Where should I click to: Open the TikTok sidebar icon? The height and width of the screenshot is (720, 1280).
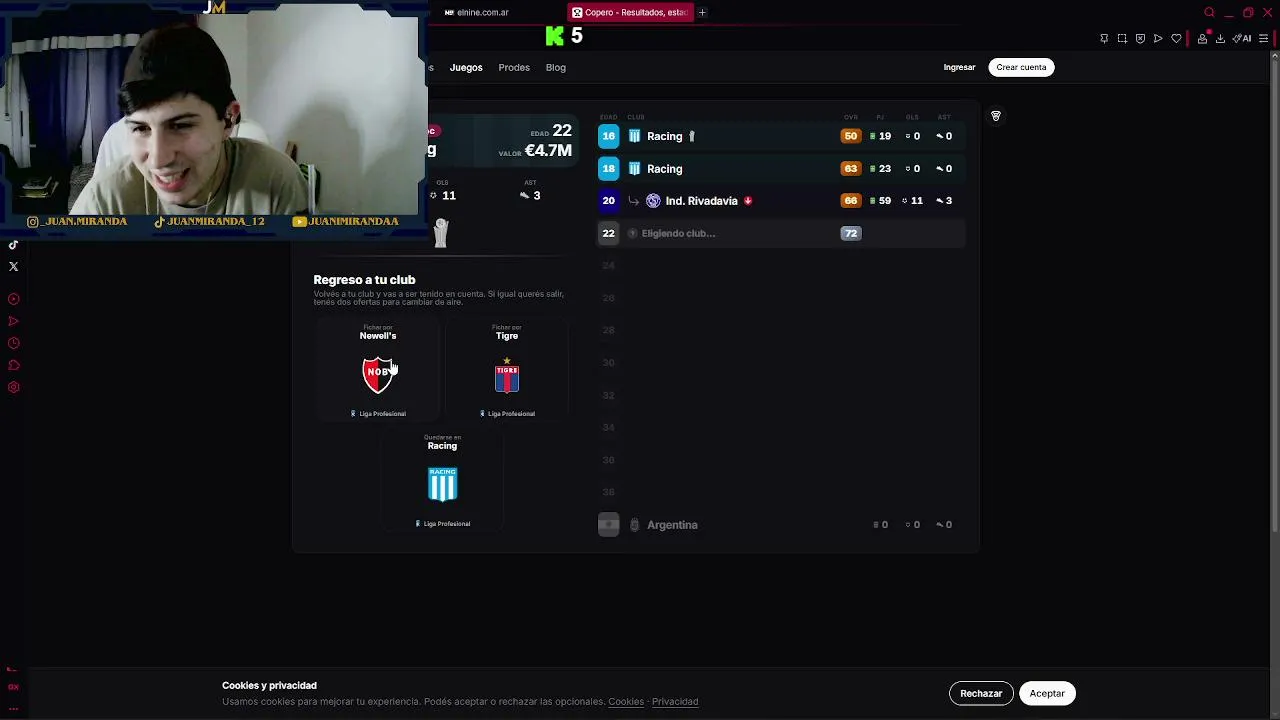(14, 244)
